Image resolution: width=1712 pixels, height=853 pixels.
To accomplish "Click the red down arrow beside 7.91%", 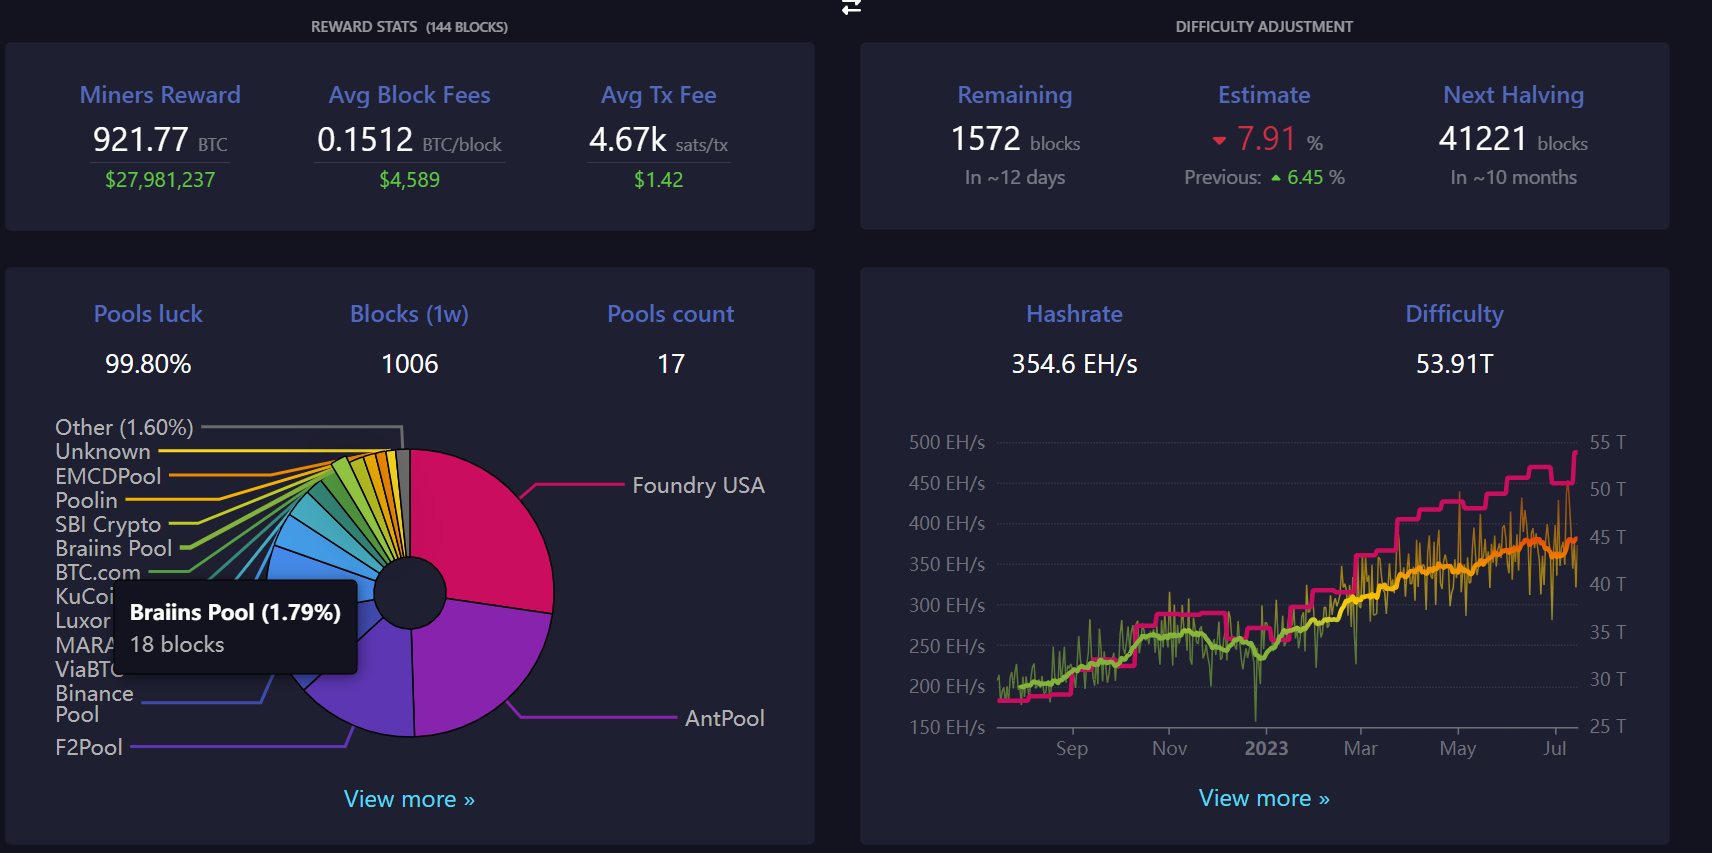I will tap(1219, 141).
